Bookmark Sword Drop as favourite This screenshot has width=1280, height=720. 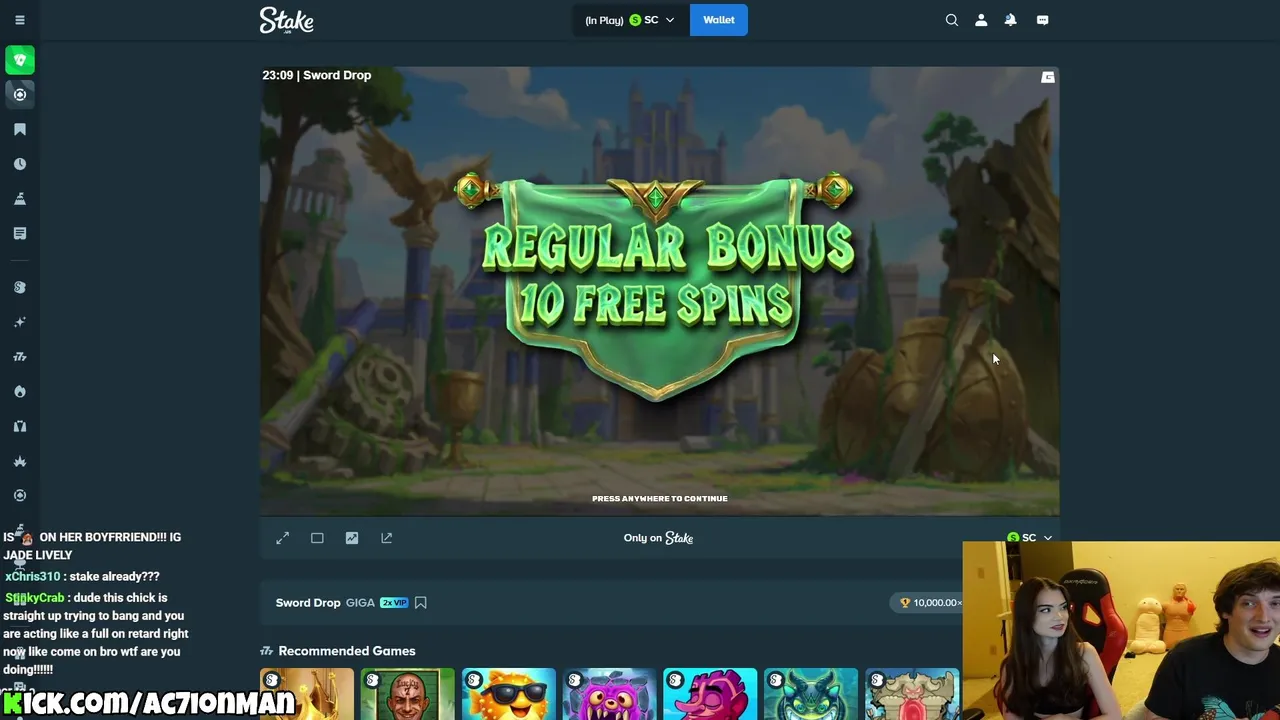click(421, 603)
